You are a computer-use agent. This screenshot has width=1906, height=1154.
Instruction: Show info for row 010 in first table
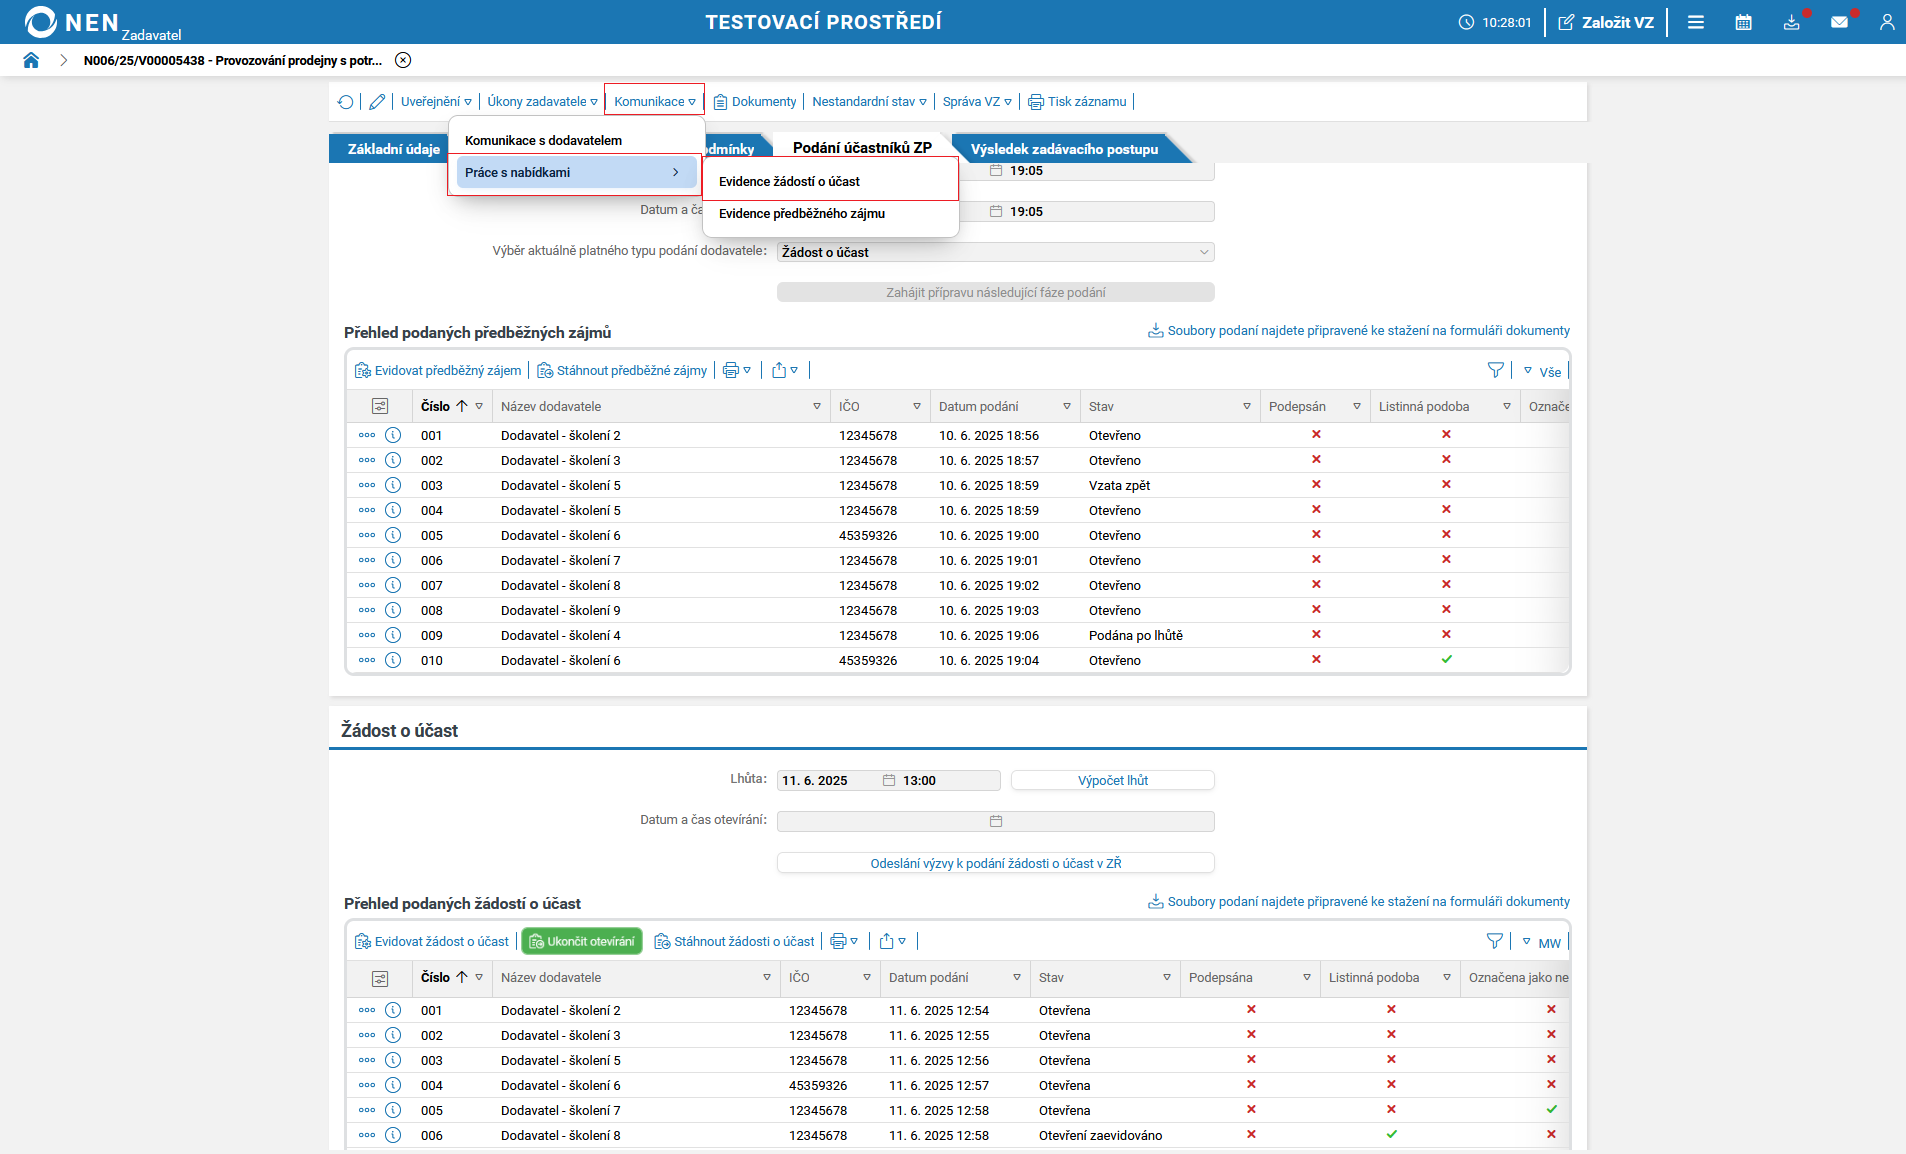click(x=393, y=660)
